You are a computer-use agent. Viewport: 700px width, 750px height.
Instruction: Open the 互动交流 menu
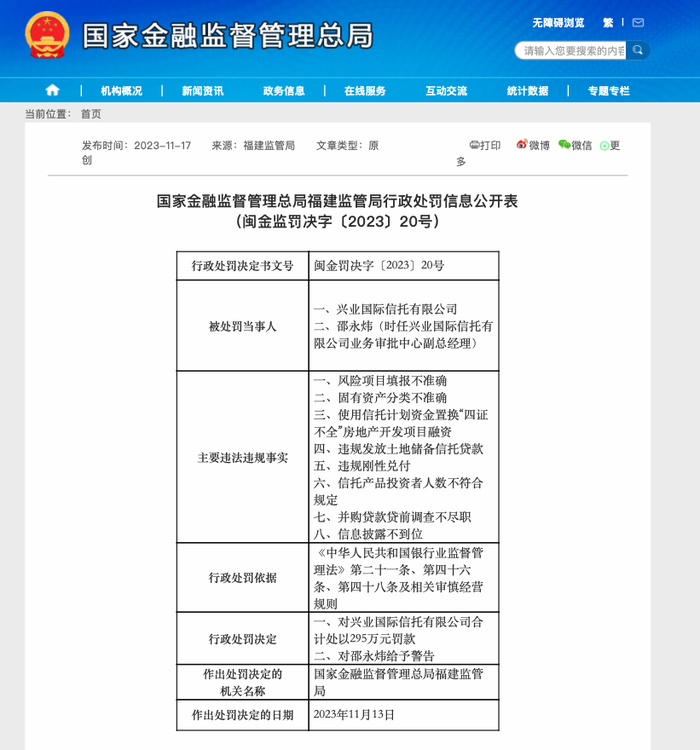[x=446, y=90]
